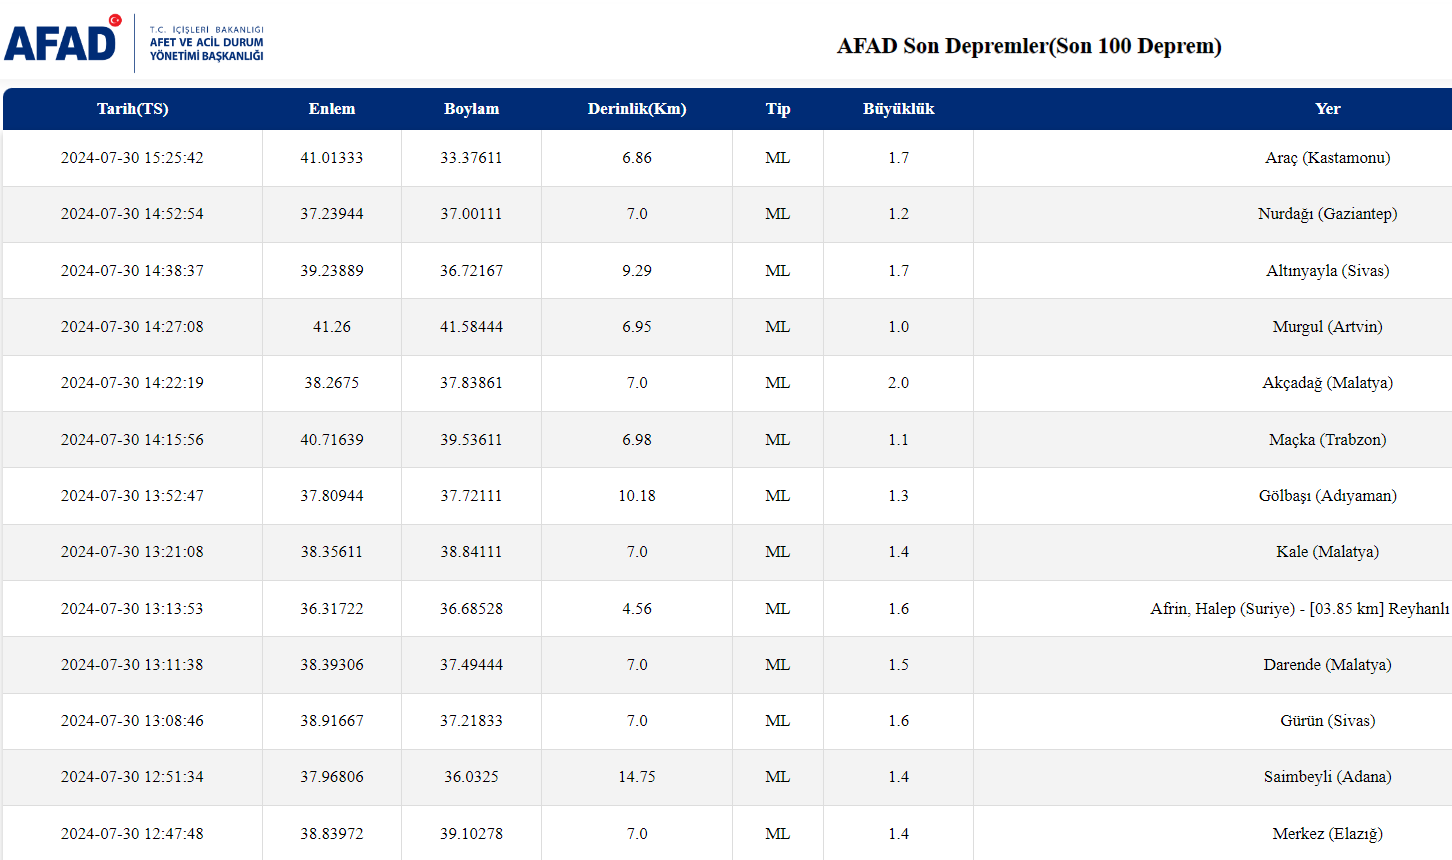Select the Akçadağ (Malatya) location cell
1452x860 pixels.
click(1328, 383)
